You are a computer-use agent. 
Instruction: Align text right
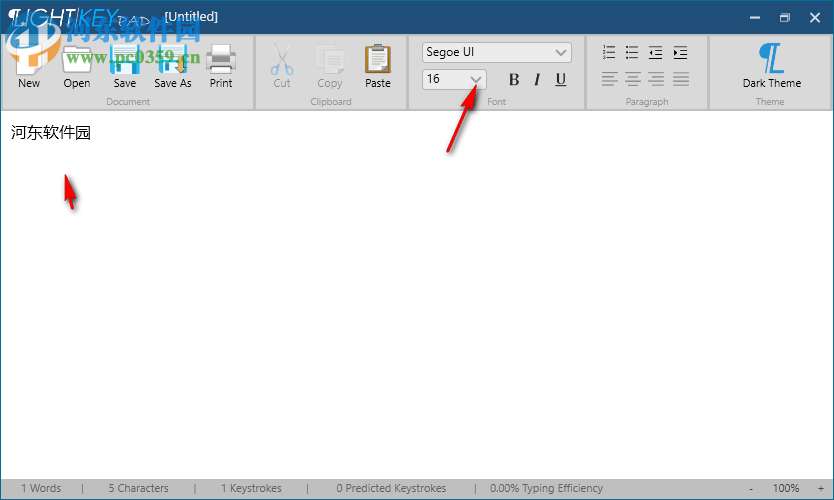click(656, 79)
